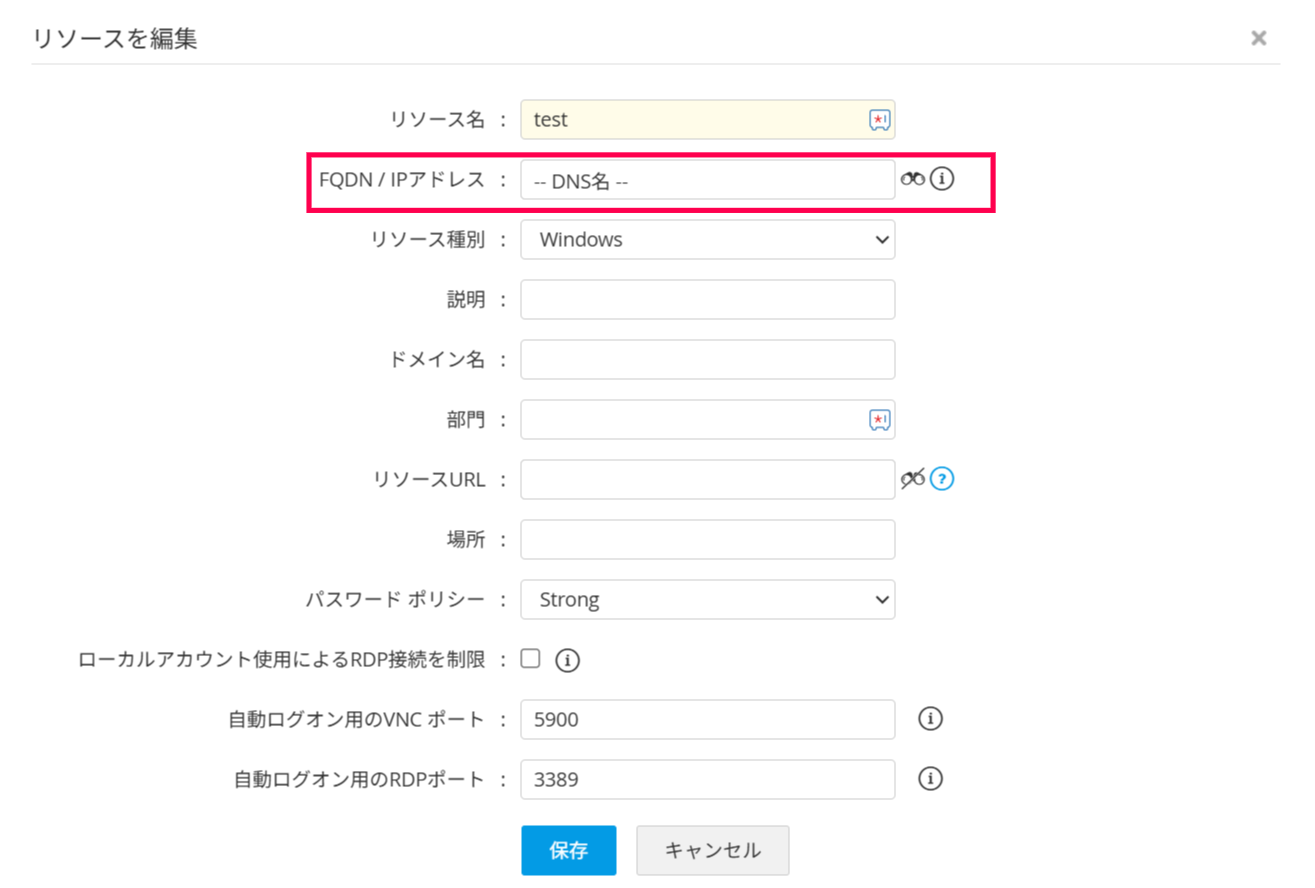The image size is (1315, 888).
Task: Click the crossed binoculars icon beside リソースURL
Action: coord(912,479)
